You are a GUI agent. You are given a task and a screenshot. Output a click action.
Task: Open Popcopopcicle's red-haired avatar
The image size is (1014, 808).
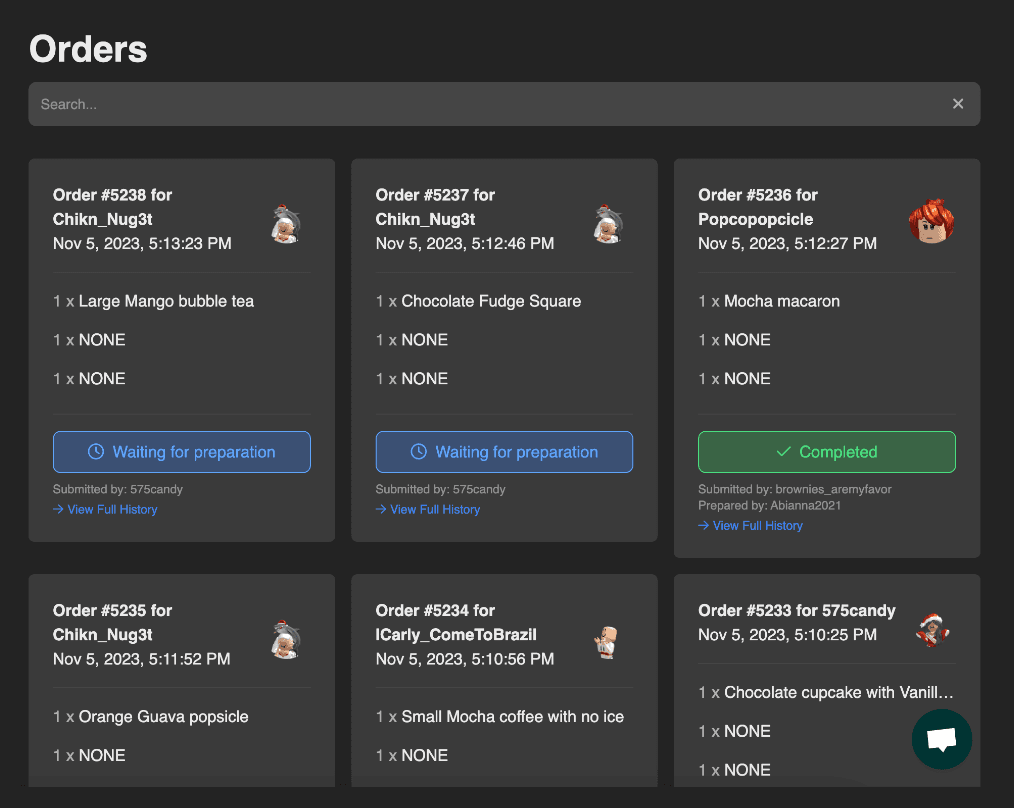click(x=931, y=222)
